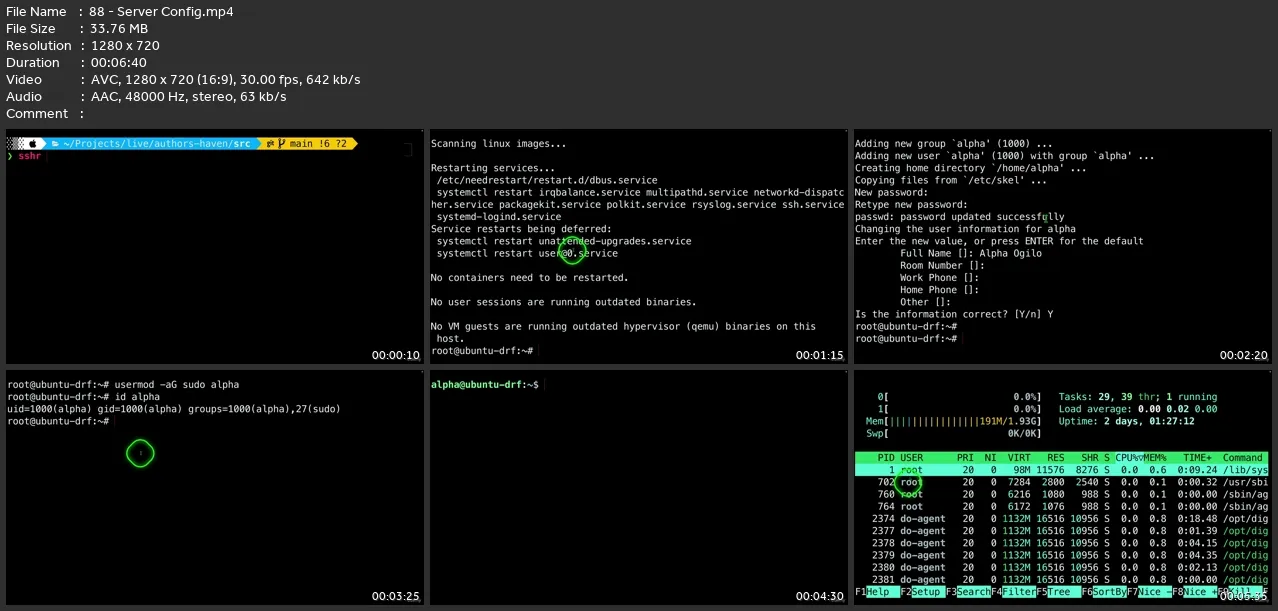1278x611 pixels.
Task: Click the 'usermod -aG sudo alpha' command line
Action: point(177,385)
